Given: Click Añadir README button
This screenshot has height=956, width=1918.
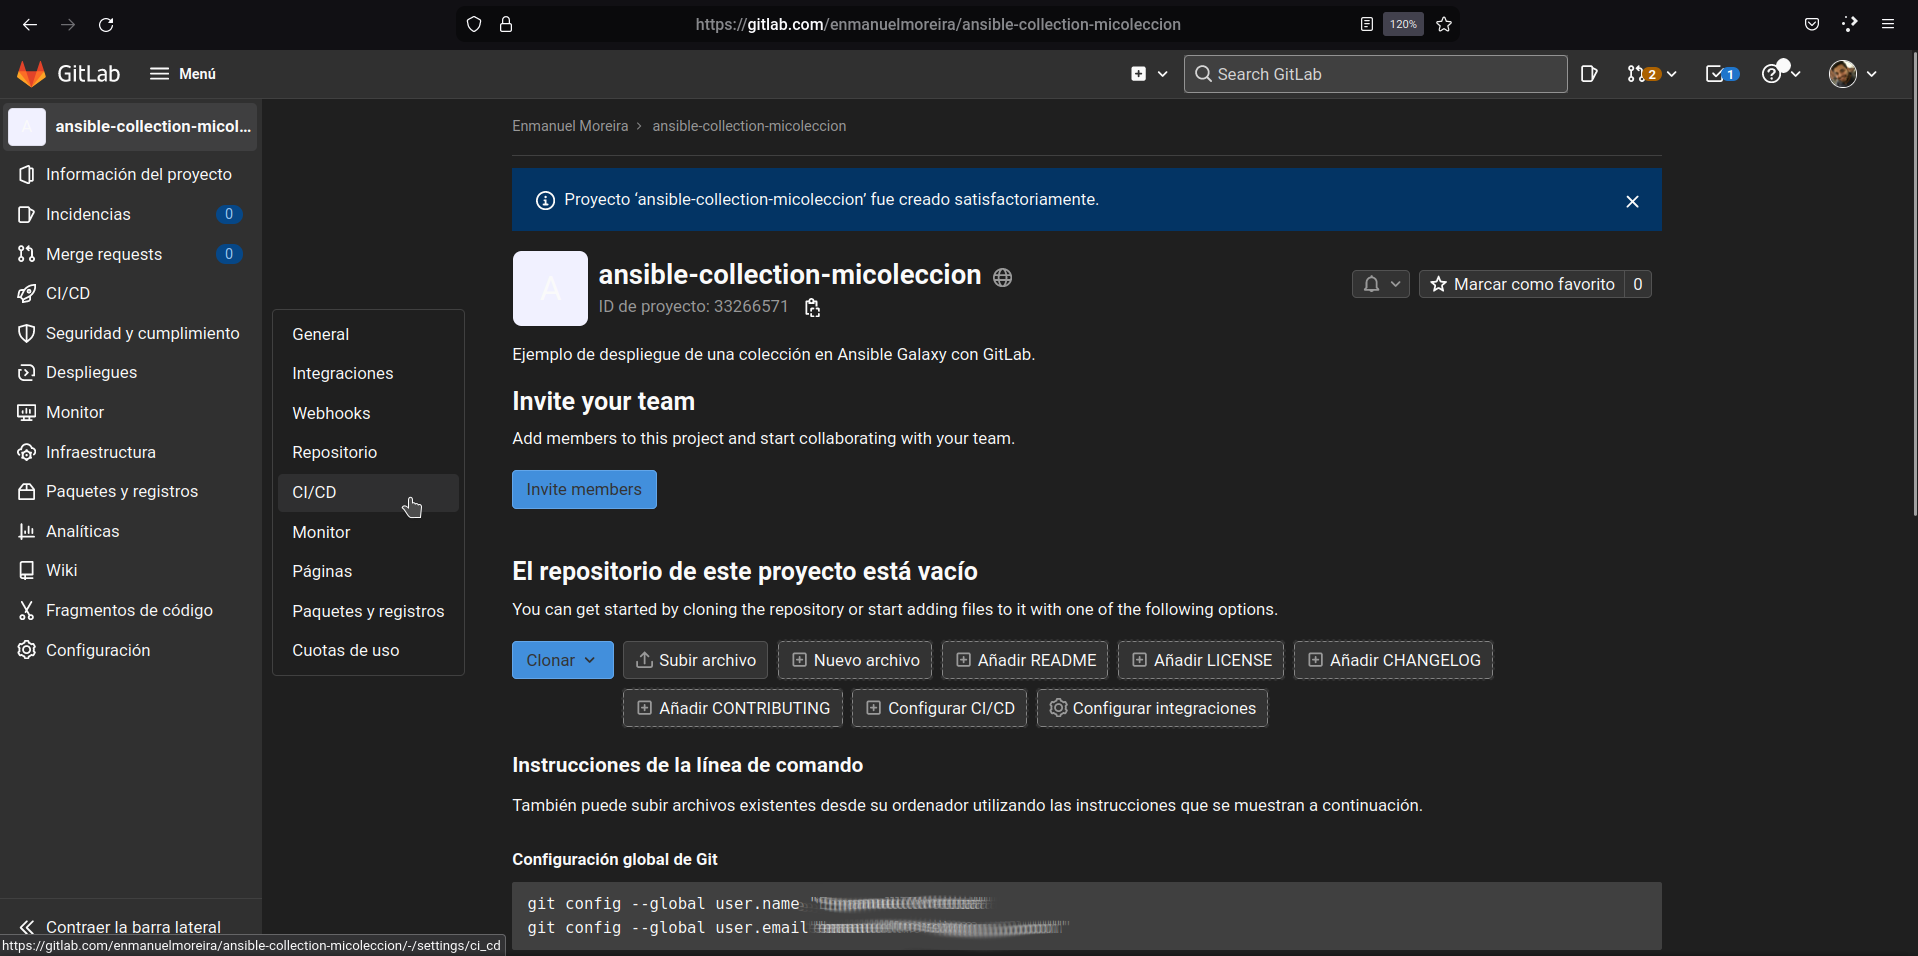Looking at the screenshot, I should 1025,660.
